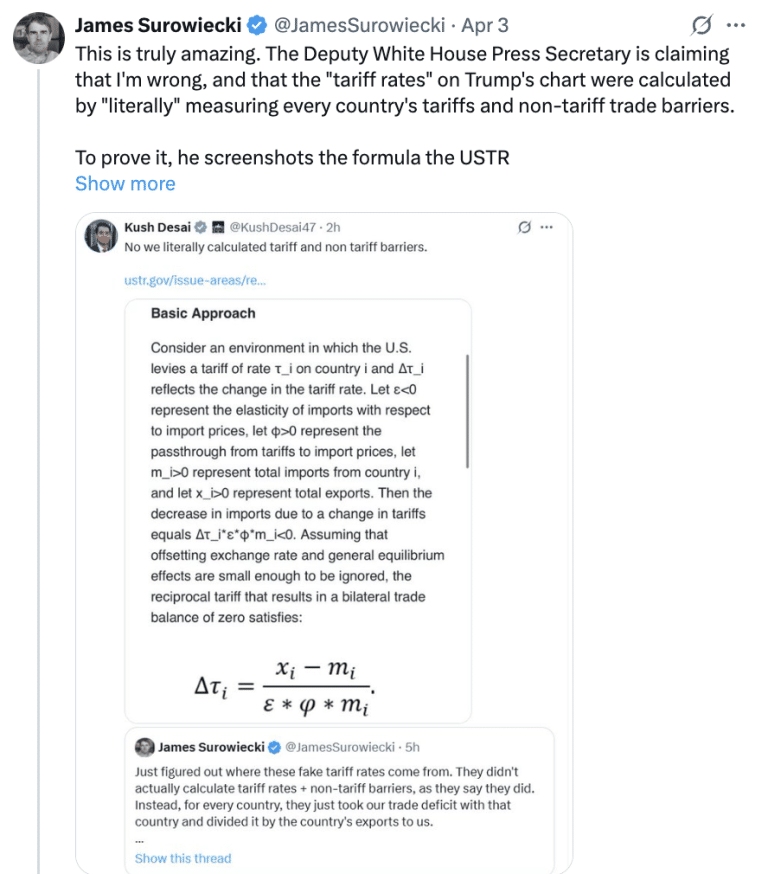Image resolution: width=768 pixels, height=874 pixels.
Task: Open the Show this thread link
Action: tap(183, 858)
